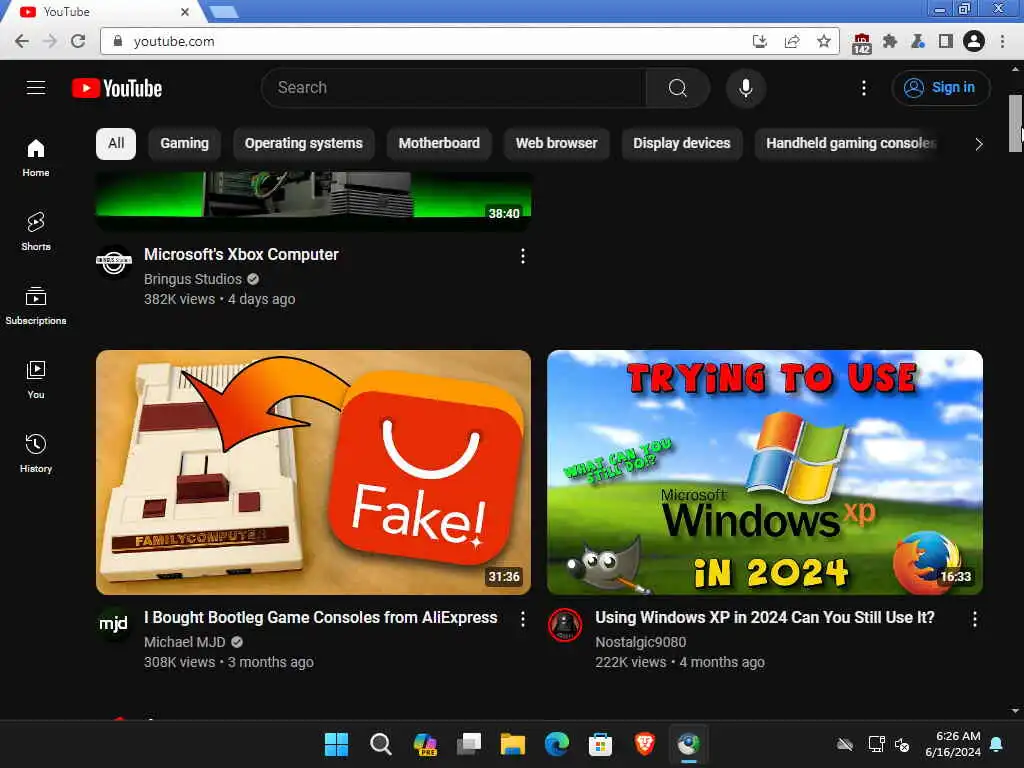
Task: Open Microsoft's Xbox Computer video title
Action: pyautogui.click(x=242, y=255)
